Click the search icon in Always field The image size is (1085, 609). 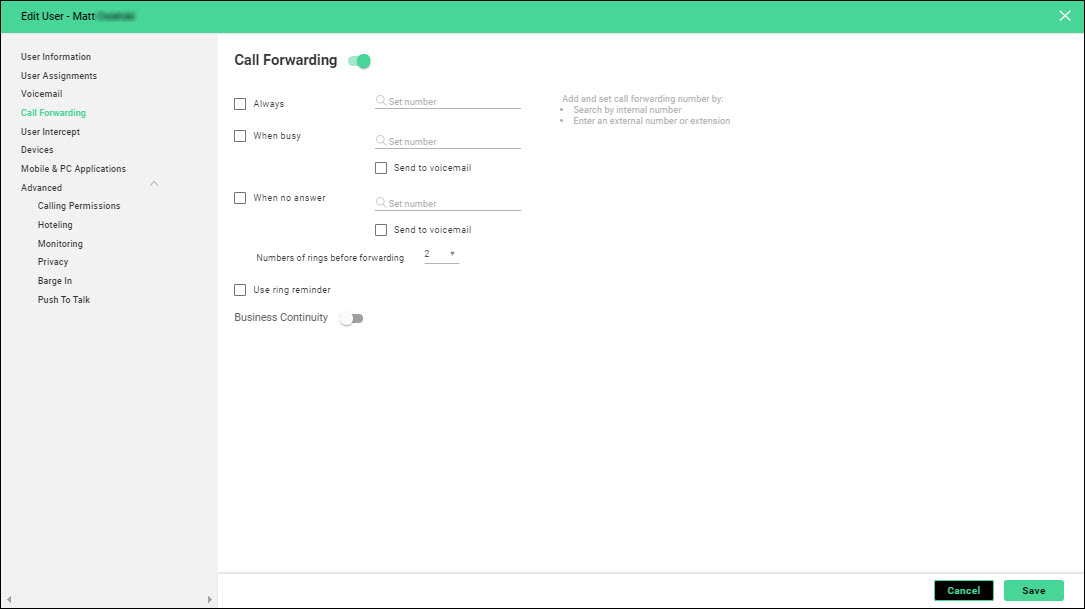pos(381,101)
